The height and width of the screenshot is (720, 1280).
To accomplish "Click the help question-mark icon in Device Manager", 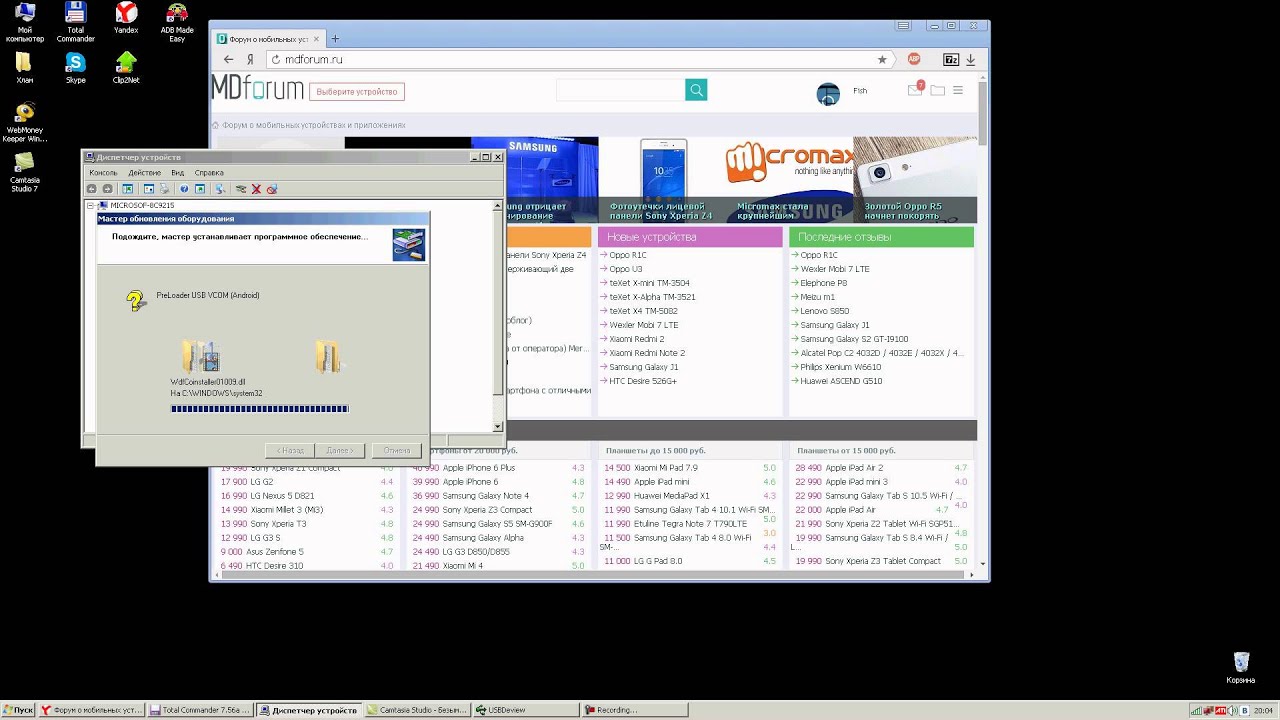I will tap(184, 189).
